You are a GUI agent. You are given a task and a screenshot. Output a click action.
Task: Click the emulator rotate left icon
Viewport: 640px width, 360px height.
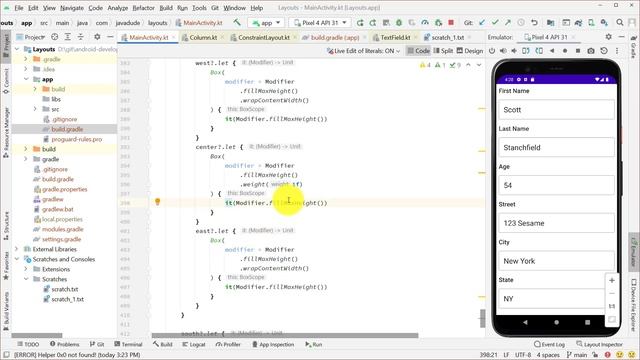click(x=526, y=51)
